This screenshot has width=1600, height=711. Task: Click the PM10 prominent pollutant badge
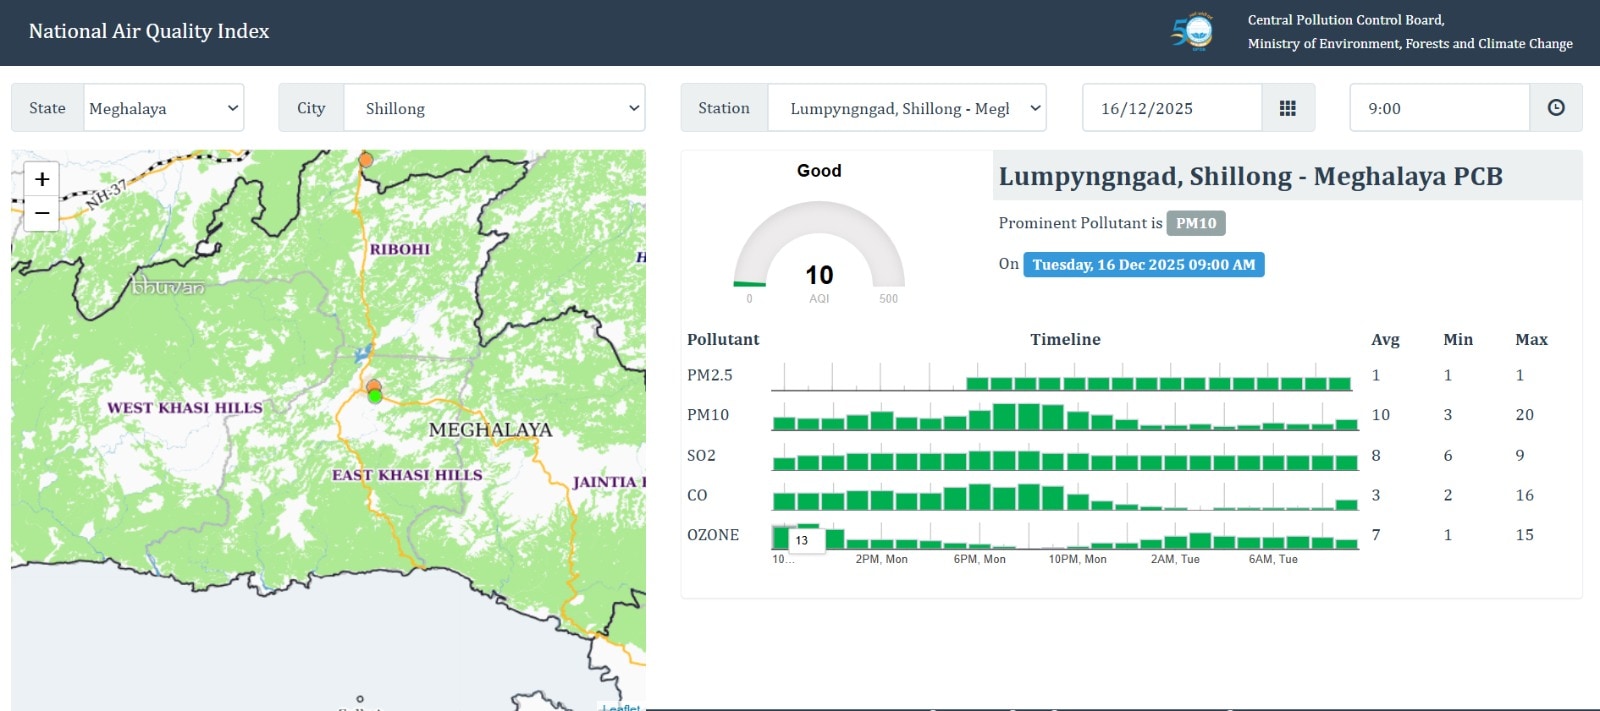click(x=1196, y=223)
